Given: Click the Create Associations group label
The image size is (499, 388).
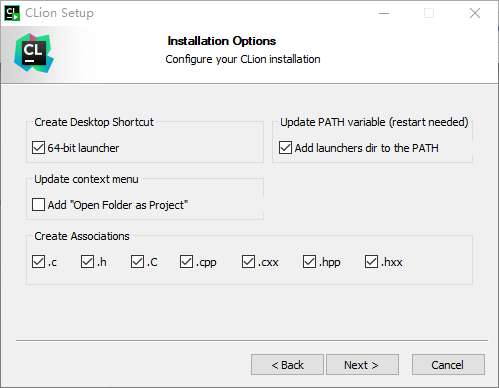Looking at the screenshot, I should point(82,236).
